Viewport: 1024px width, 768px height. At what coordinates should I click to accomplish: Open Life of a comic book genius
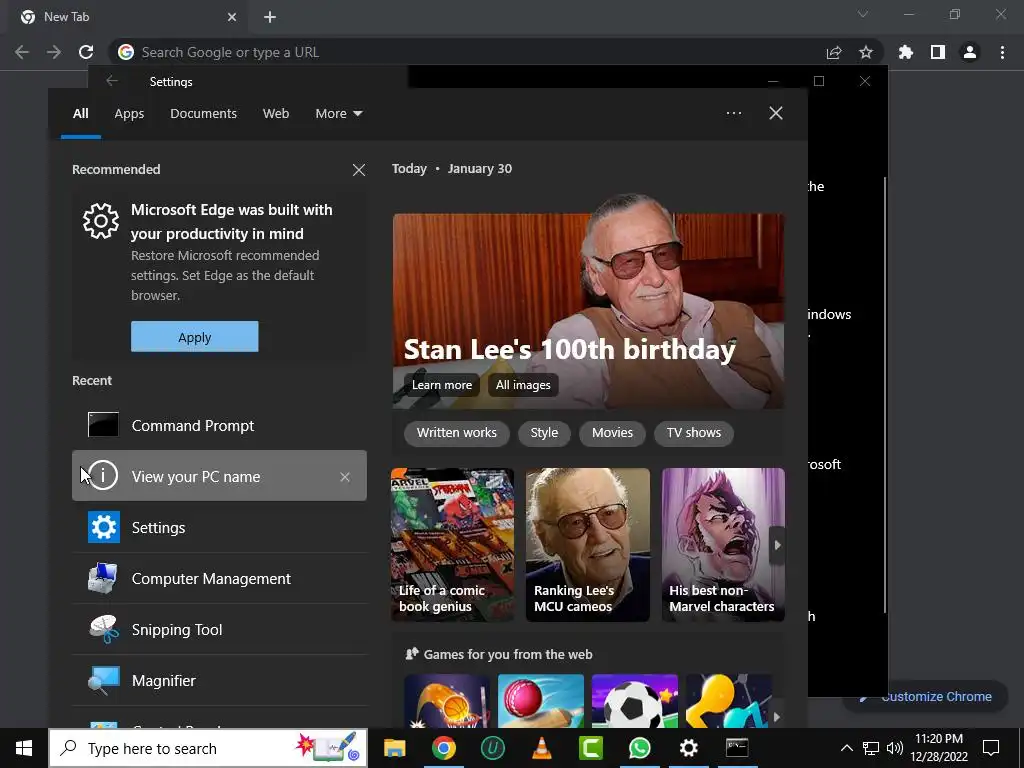coord(453,545)
